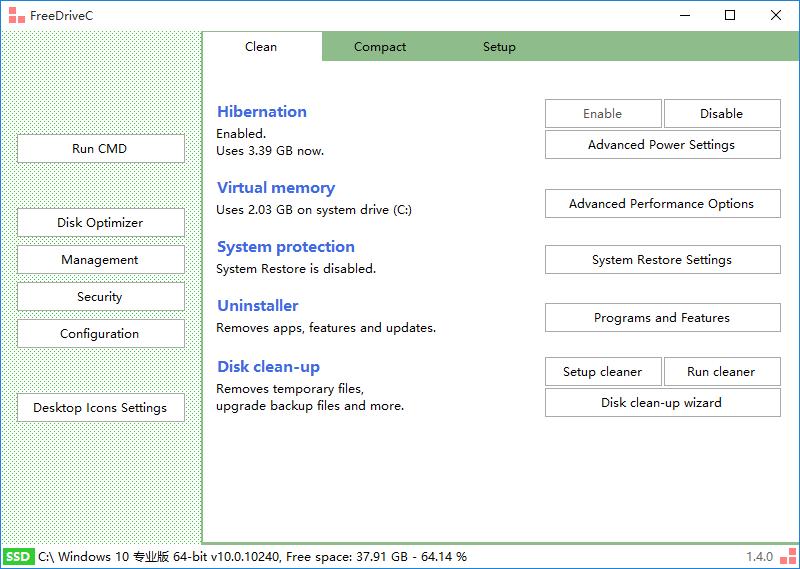Open System Restore Settings
The height and width of the screenshot is (569, 800).
point(662,259)
